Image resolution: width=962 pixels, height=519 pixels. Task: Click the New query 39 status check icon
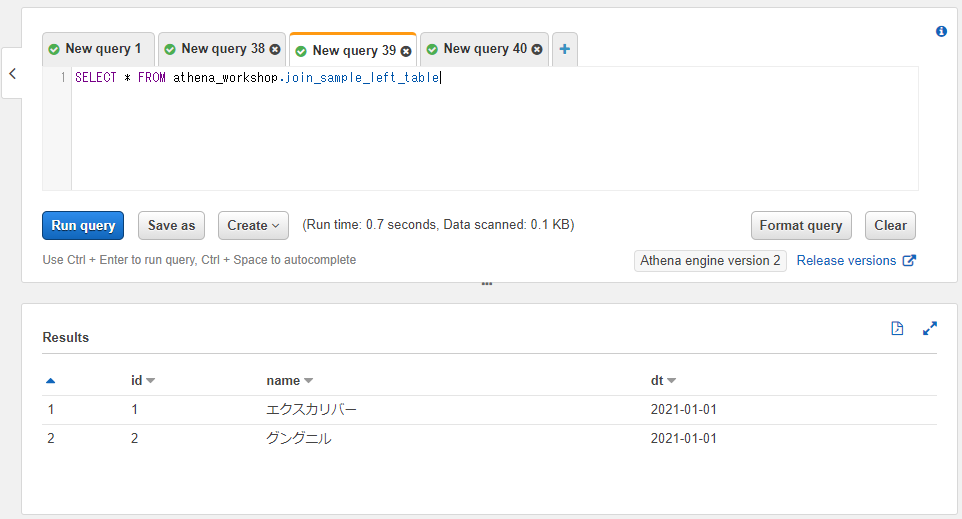coord(301,51)
